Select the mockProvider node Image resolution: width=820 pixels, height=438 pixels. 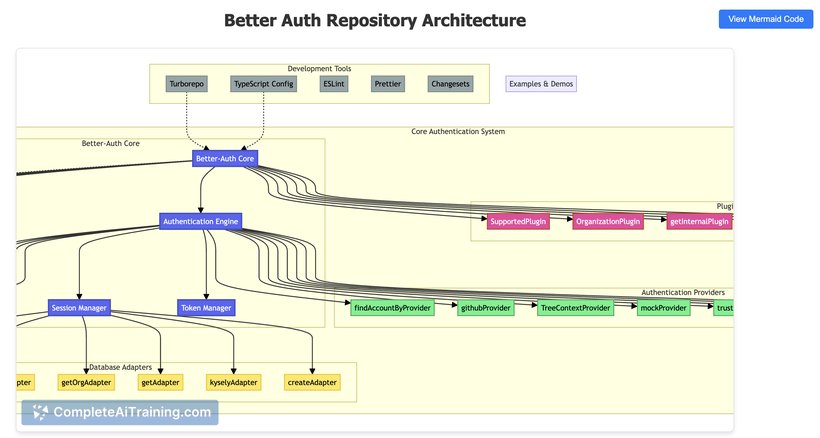[664, 308]
